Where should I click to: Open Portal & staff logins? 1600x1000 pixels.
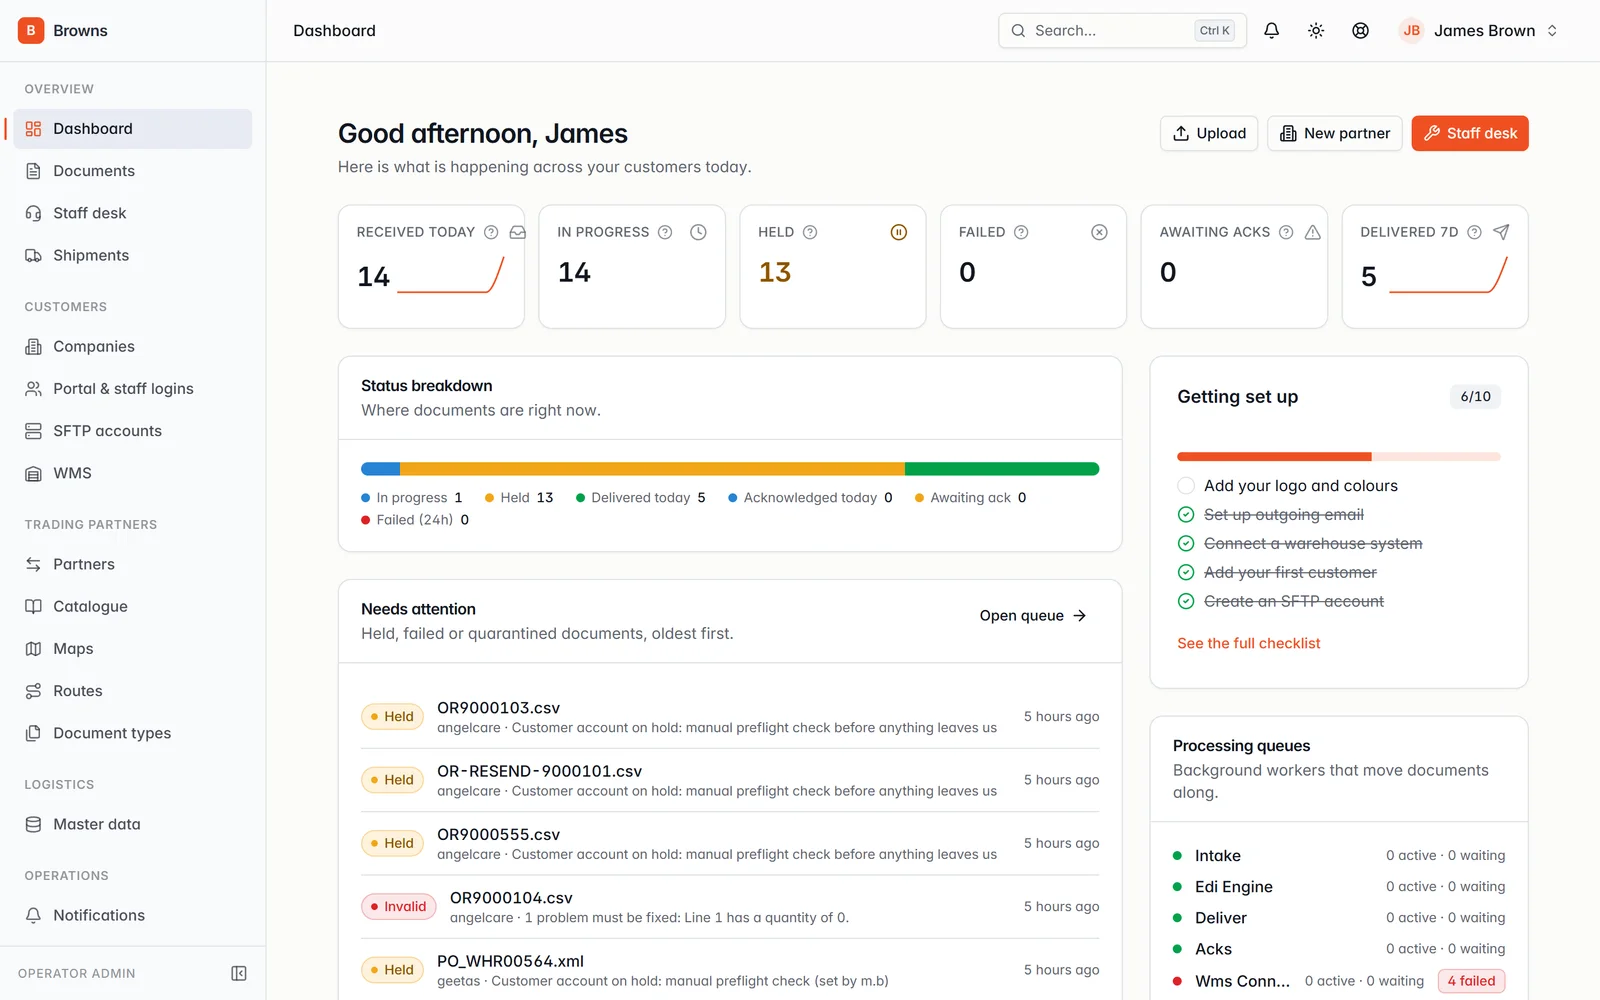click(132, 389)
